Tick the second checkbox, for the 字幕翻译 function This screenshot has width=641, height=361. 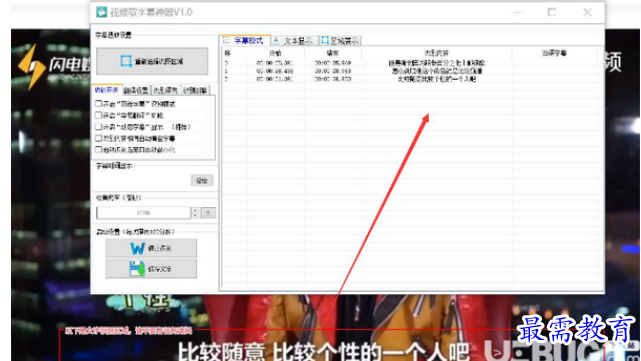coord(98,115)
